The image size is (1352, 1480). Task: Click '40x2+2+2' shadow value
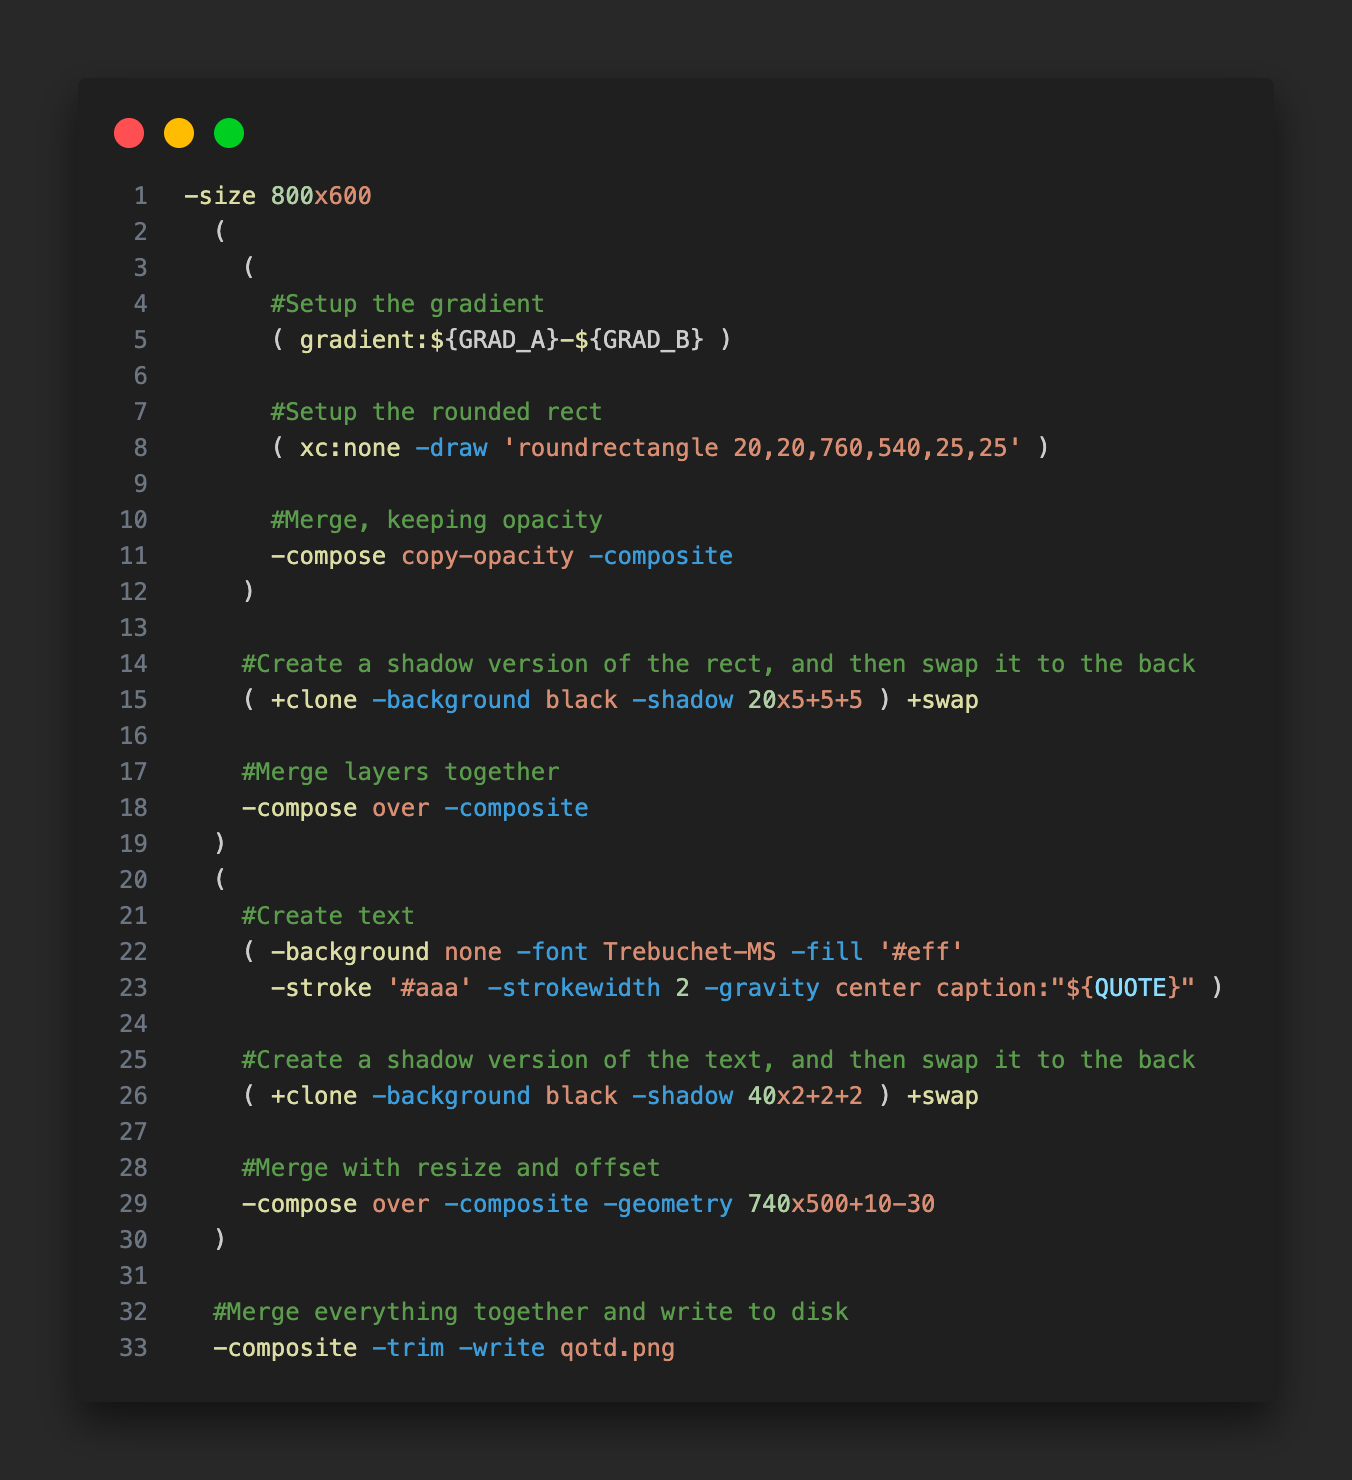click(805, 1096)
